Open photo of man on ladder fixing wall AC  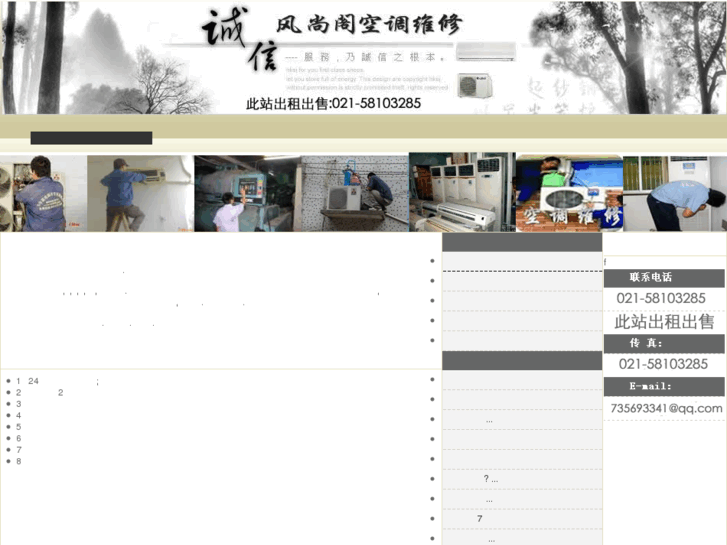[x=140, y=193]
